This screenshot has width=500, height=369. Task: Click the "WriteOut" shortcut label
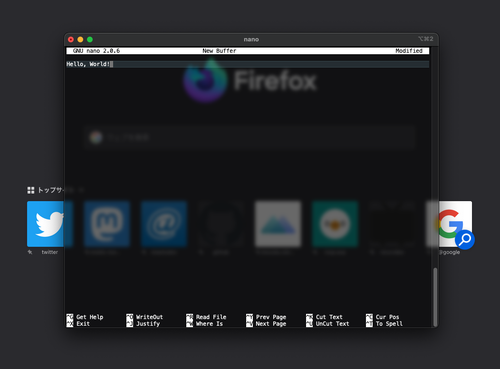pyautogui.click(x=149, y=317)
